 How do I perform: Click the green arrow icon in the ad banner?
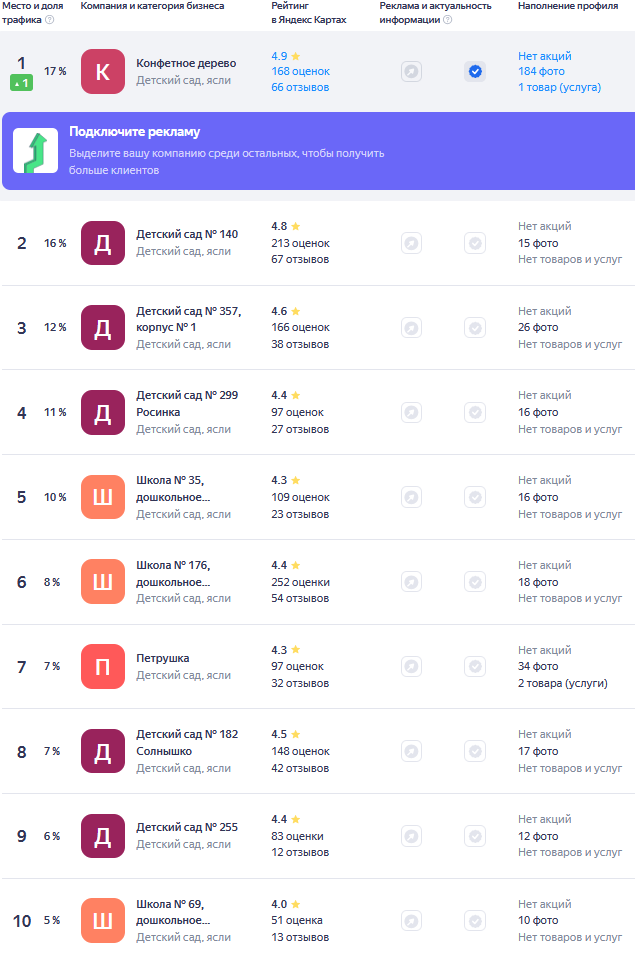pyautogui.click(x=35, y=151)
